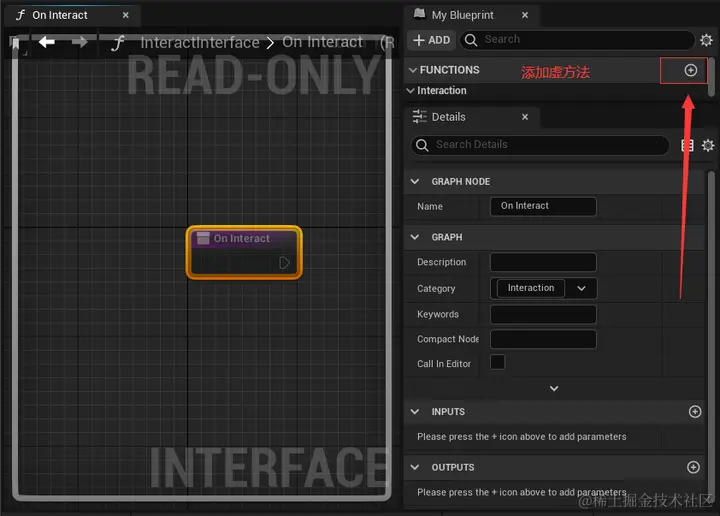Close the Details tab
The image size is (720, 516).
click(x=525, y=117)
